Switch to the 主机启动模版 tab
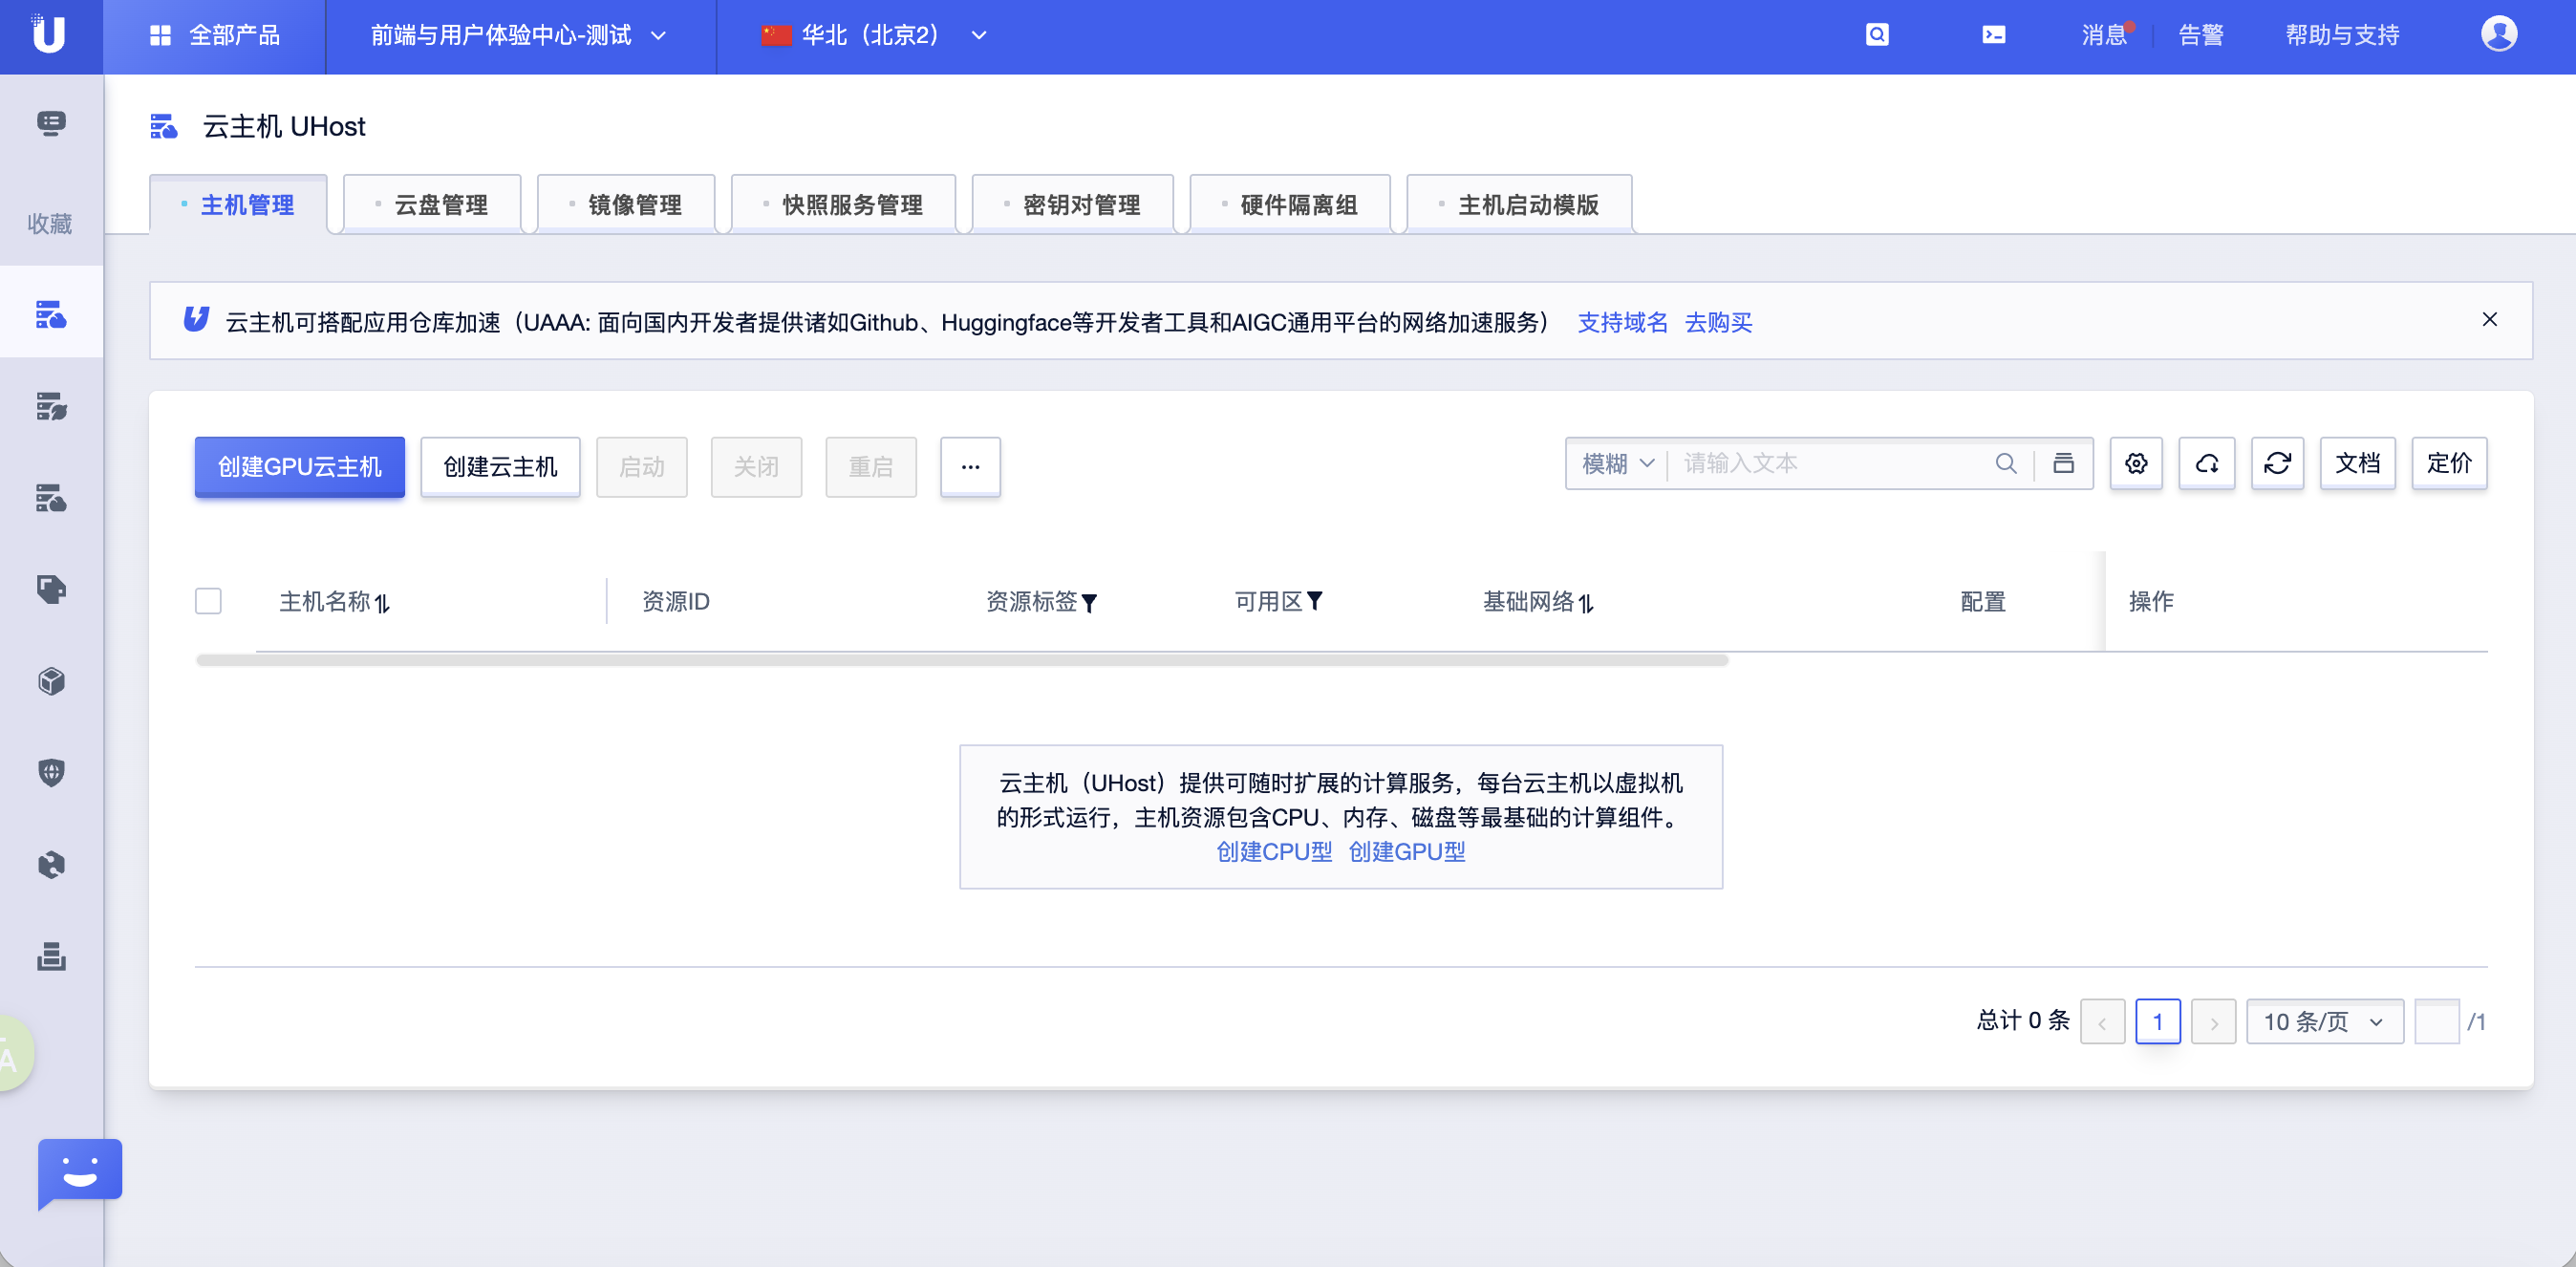 pos(1519,204)
